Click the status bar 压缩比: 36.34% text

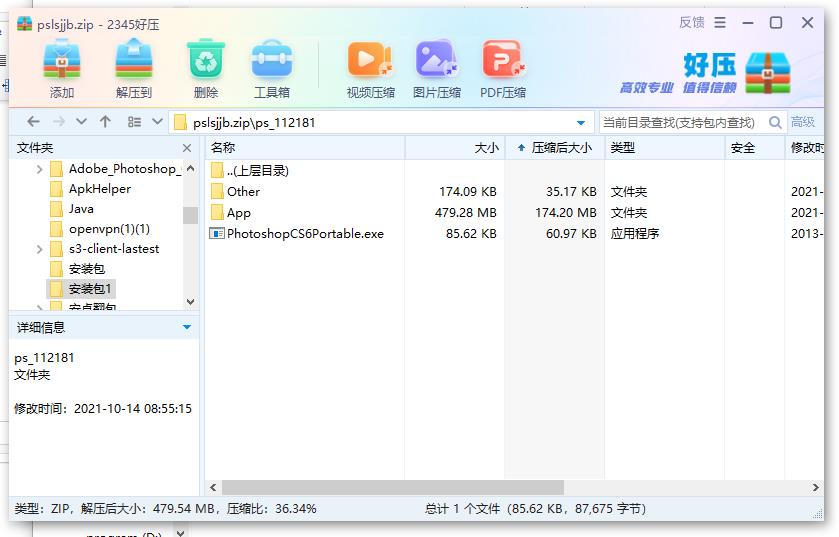click(x=271, y=508)
